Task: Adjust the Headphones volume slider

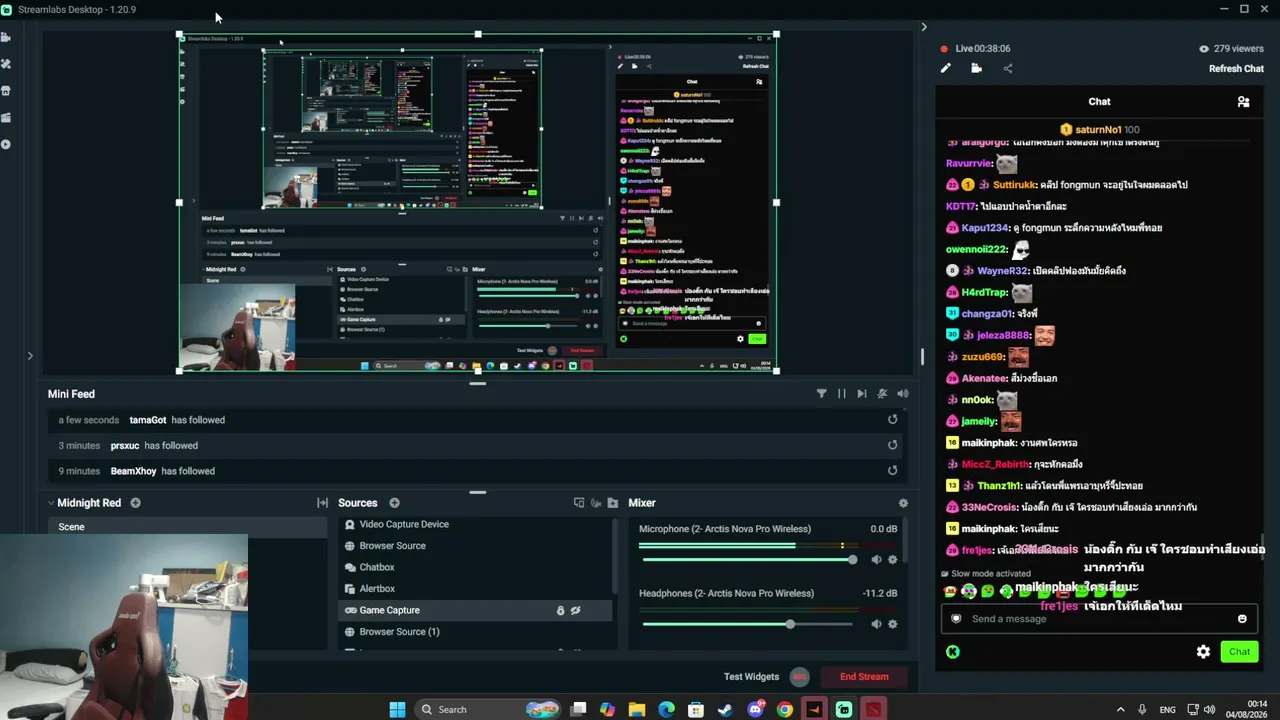Action: (x=748, y=624)
